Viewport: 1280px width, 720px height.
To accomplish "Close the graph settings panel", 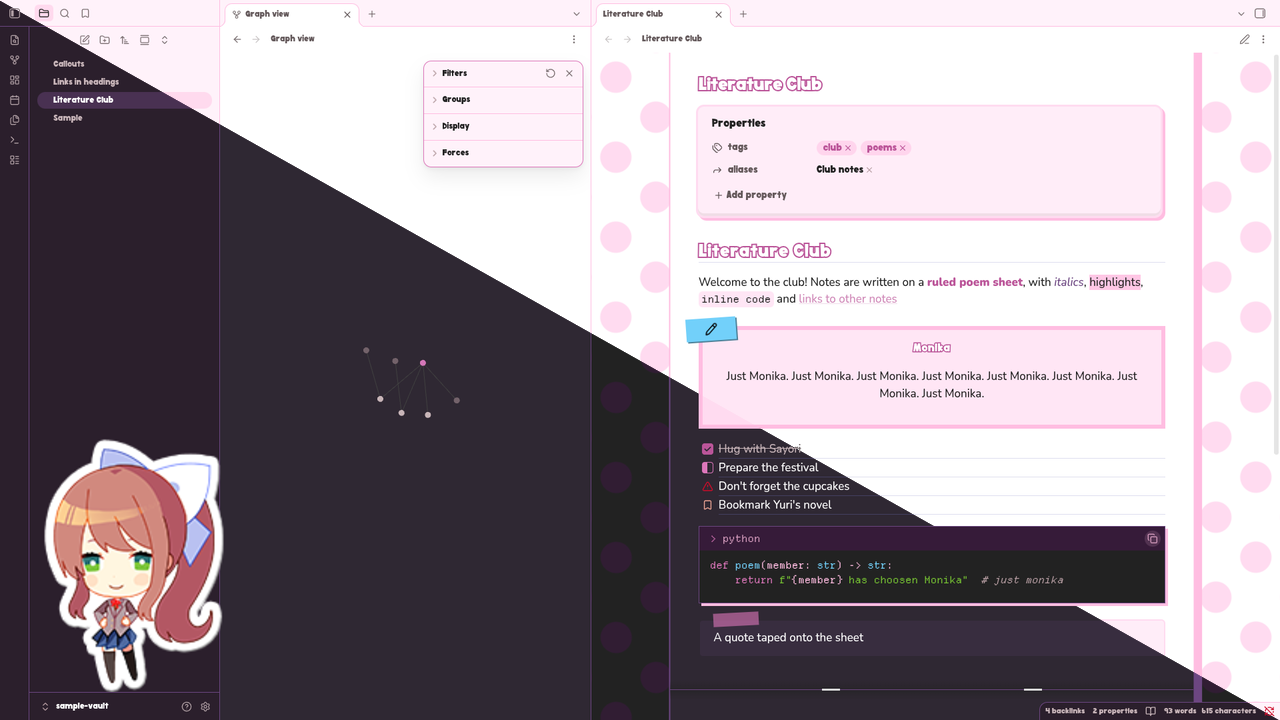I will tap(569, 73).
